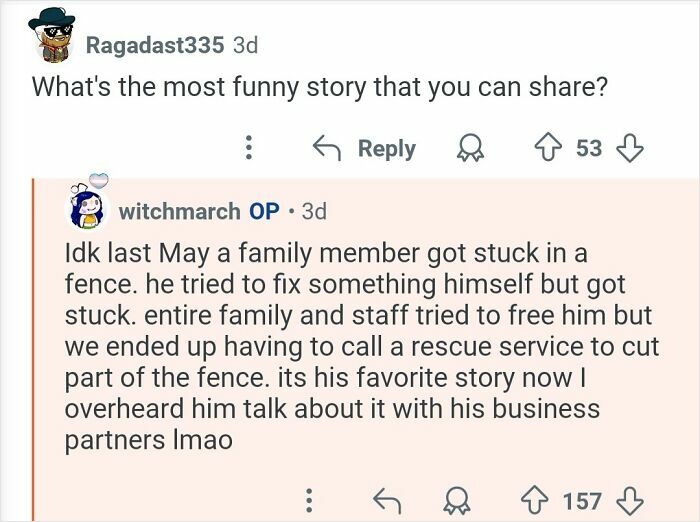Viewport: 700px width, 522px height.
Task: Click the 3d timestamp on witchmarch's reply
Action: (x=312, y=211)
